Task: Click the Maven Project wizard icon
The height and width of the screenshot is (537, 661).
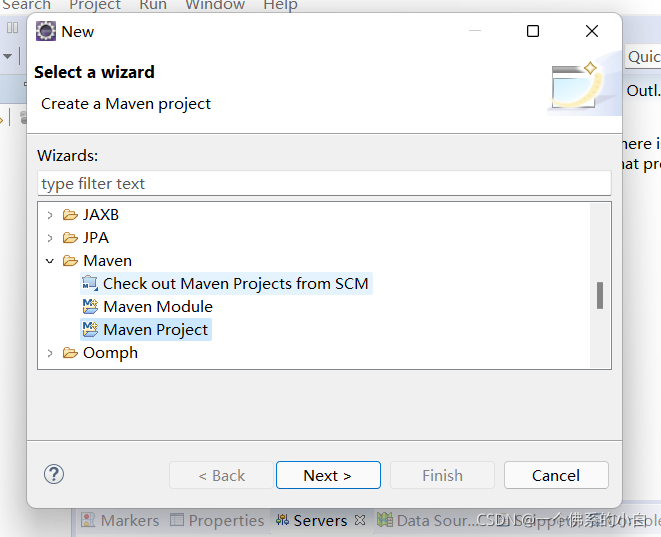Action: coord(90,330)
